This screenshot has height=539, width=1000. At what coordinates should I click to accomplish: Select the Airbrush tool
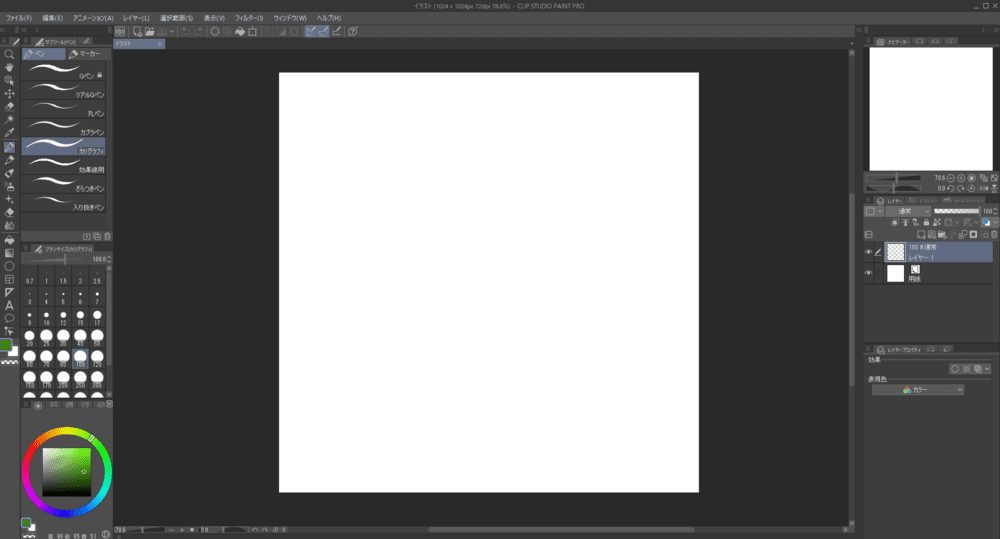[x=9, y=186]
